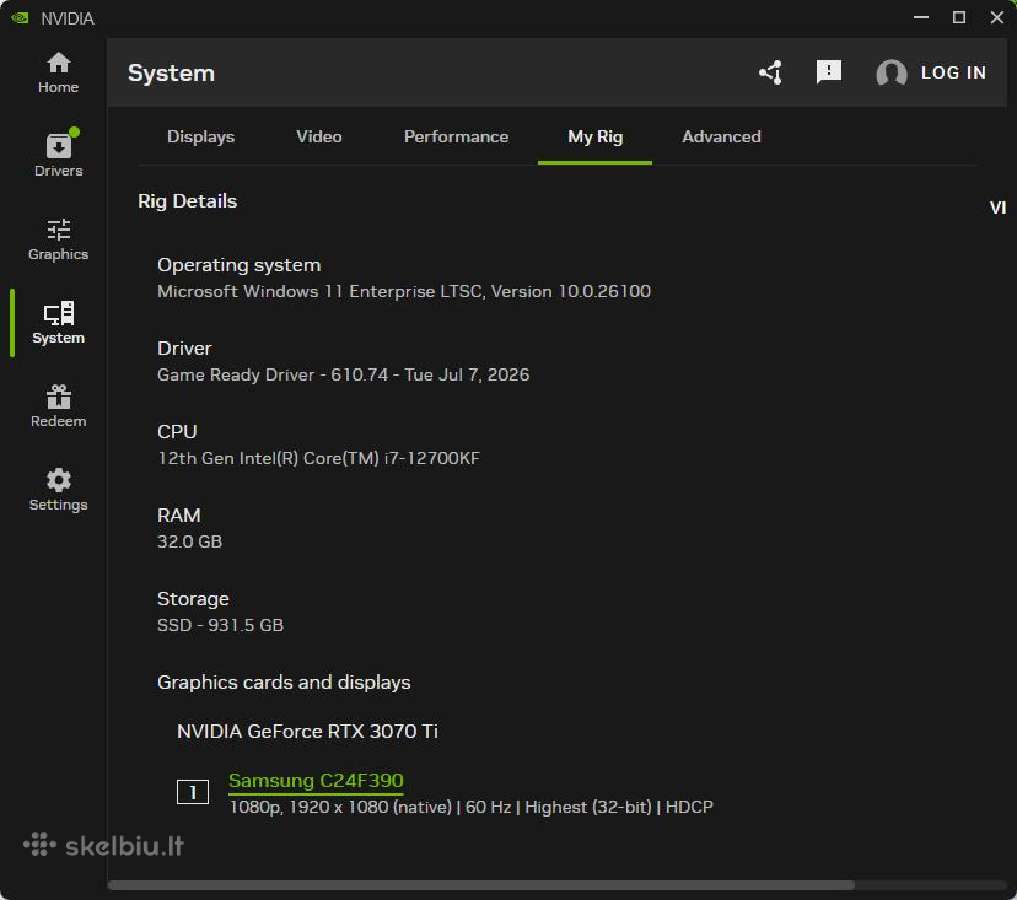1017x900 pixels.
Task: Click the 32.0 GB RAM value
Action: (189, 541)
